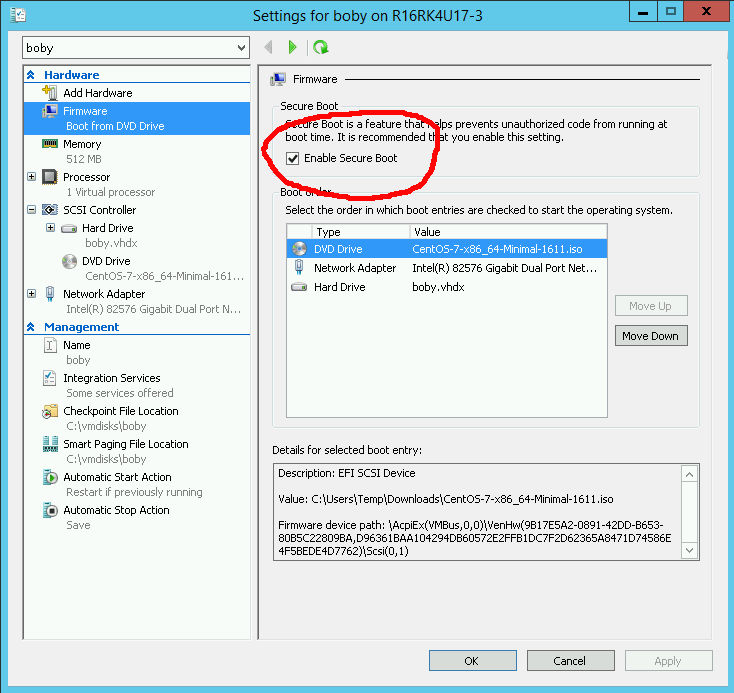Screen dimensions: 734x693
Task: Click the green refresh icon in toolbar
Action: (321, 47)
